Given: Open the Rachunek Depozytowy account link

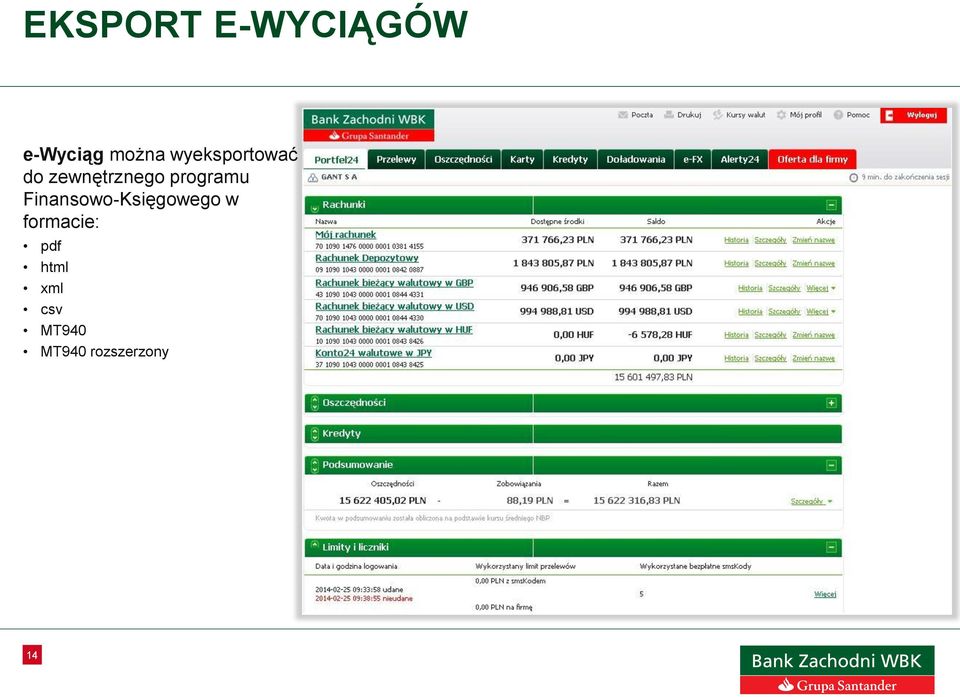Looking at the screenshot, I should click(x=367, y=258).
